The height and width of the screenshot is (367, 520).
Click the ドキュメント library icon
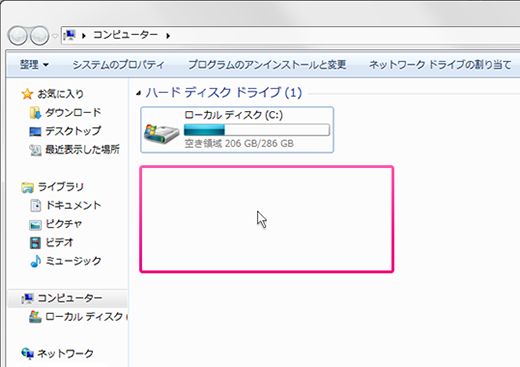(35, 205)
